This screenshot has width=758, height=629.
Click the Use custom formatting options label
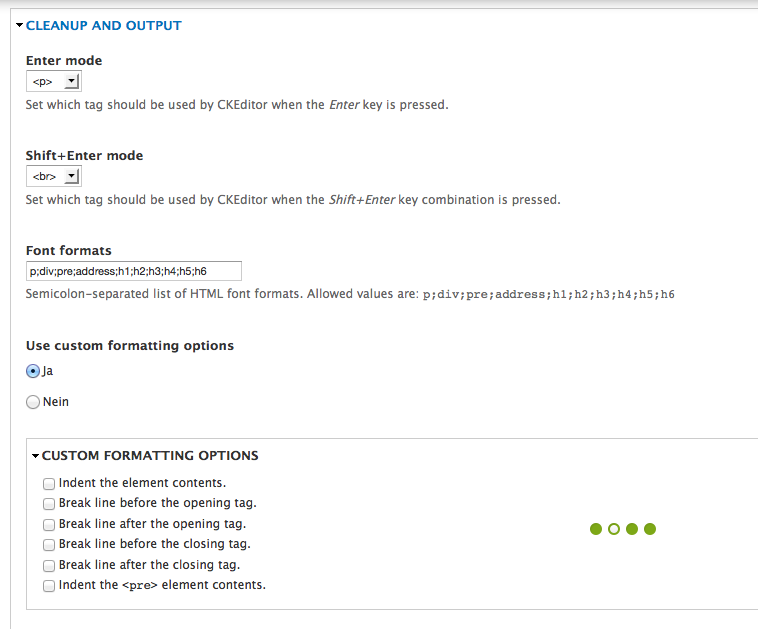[x=129, y=345]
